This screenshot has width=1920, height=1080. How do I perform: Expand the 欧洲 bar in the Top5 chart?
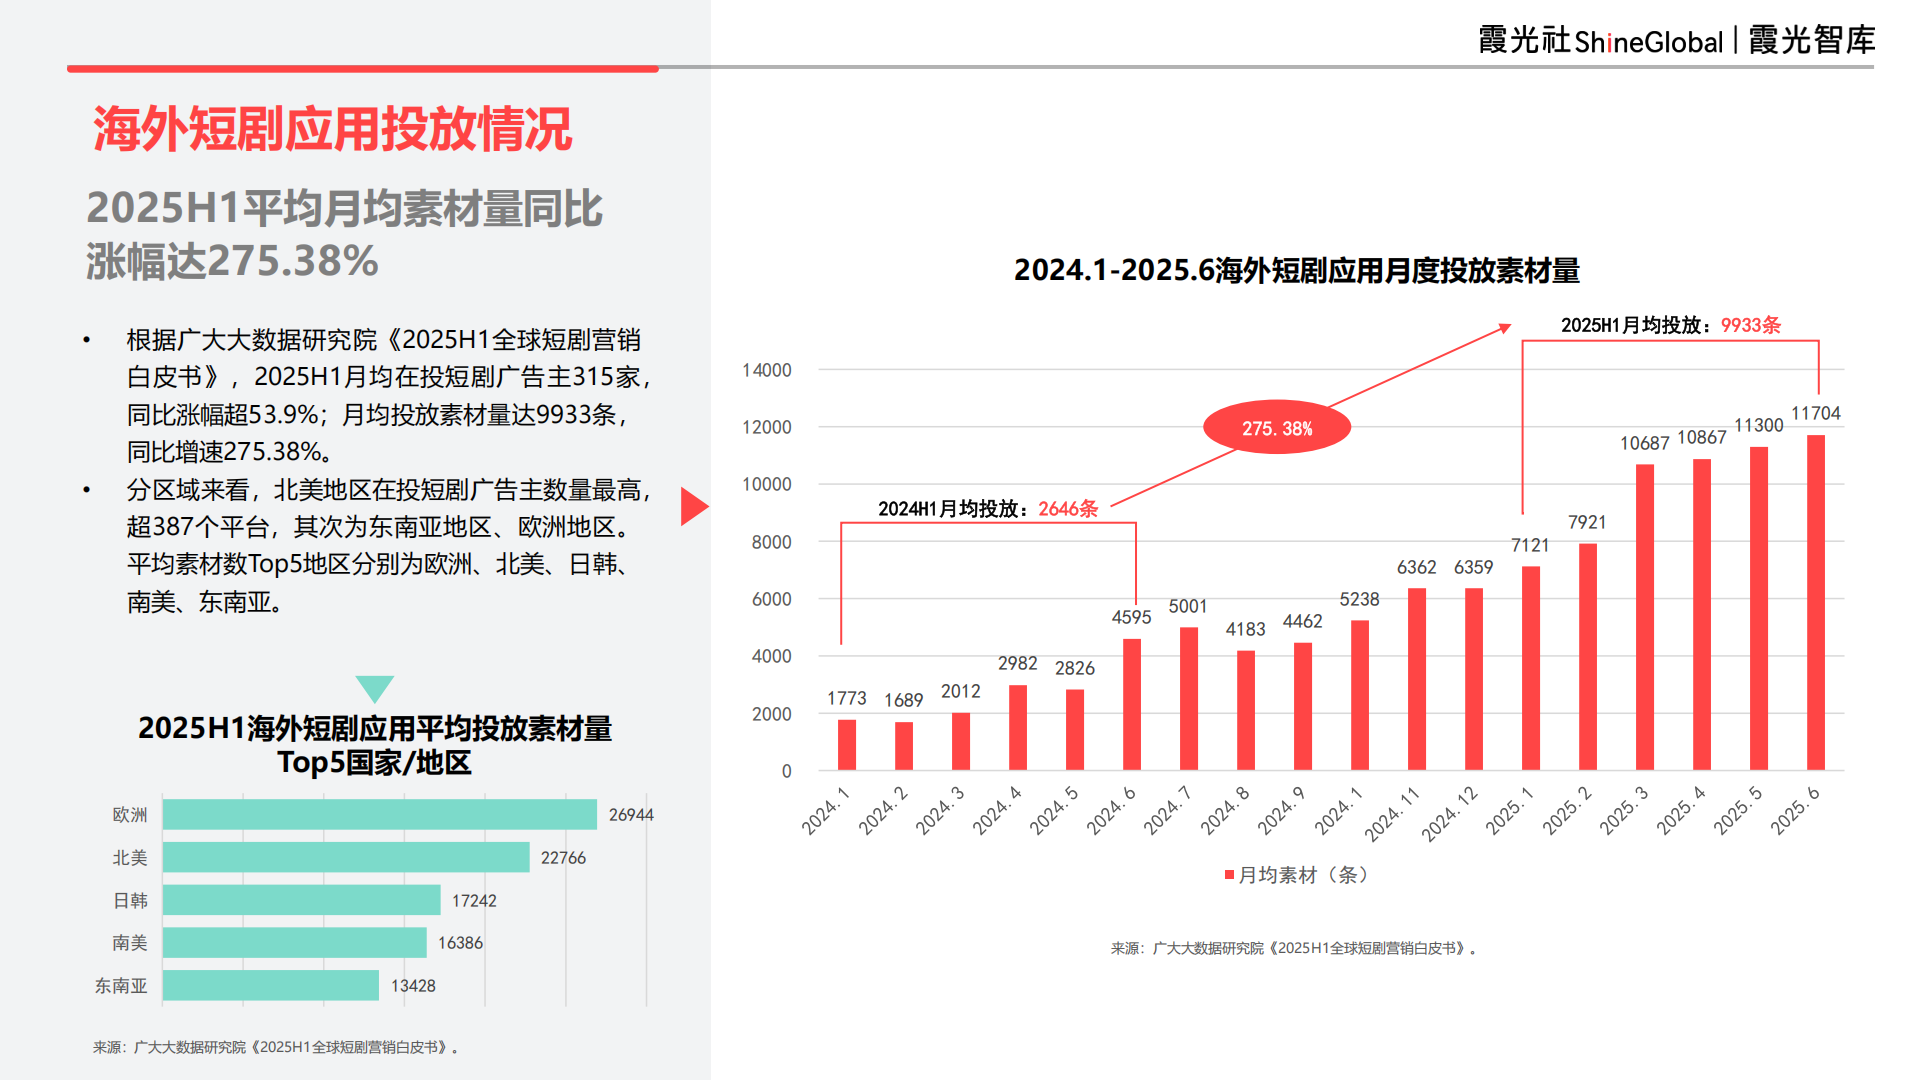coord(380,814)
